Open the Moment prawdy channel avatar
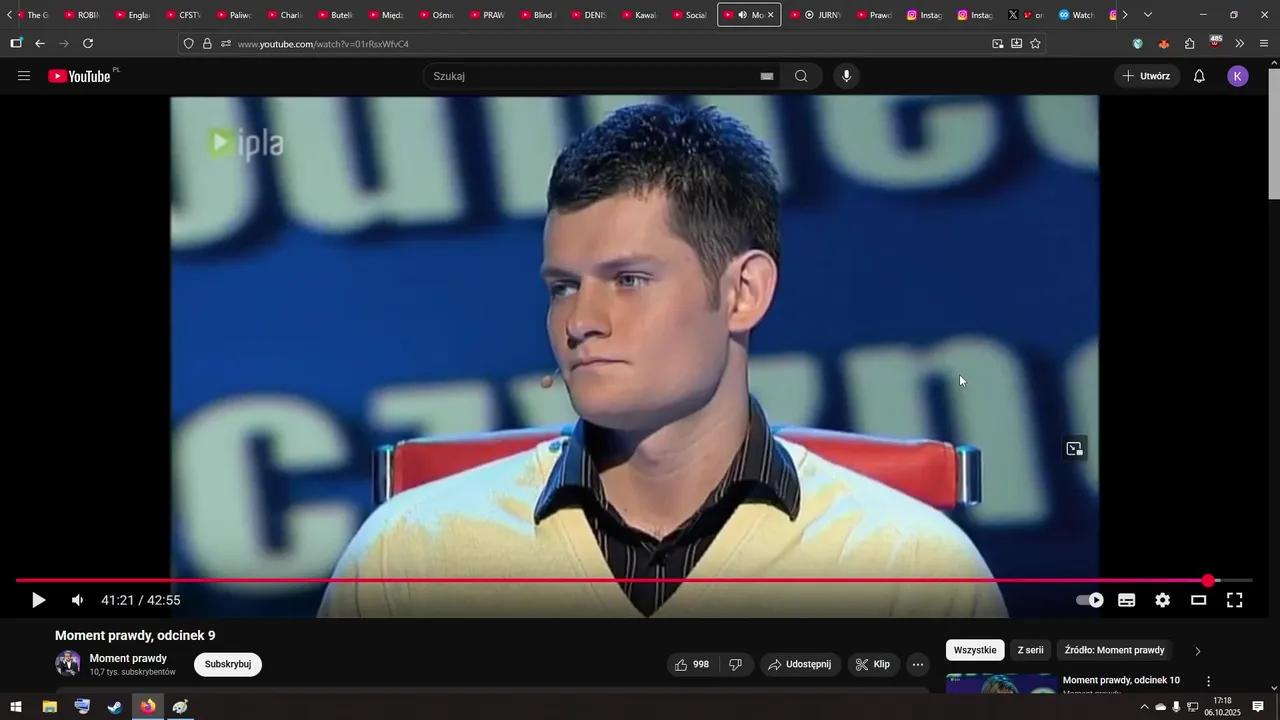The width and height of the screenshot is (1280, 720). point(68,663)
